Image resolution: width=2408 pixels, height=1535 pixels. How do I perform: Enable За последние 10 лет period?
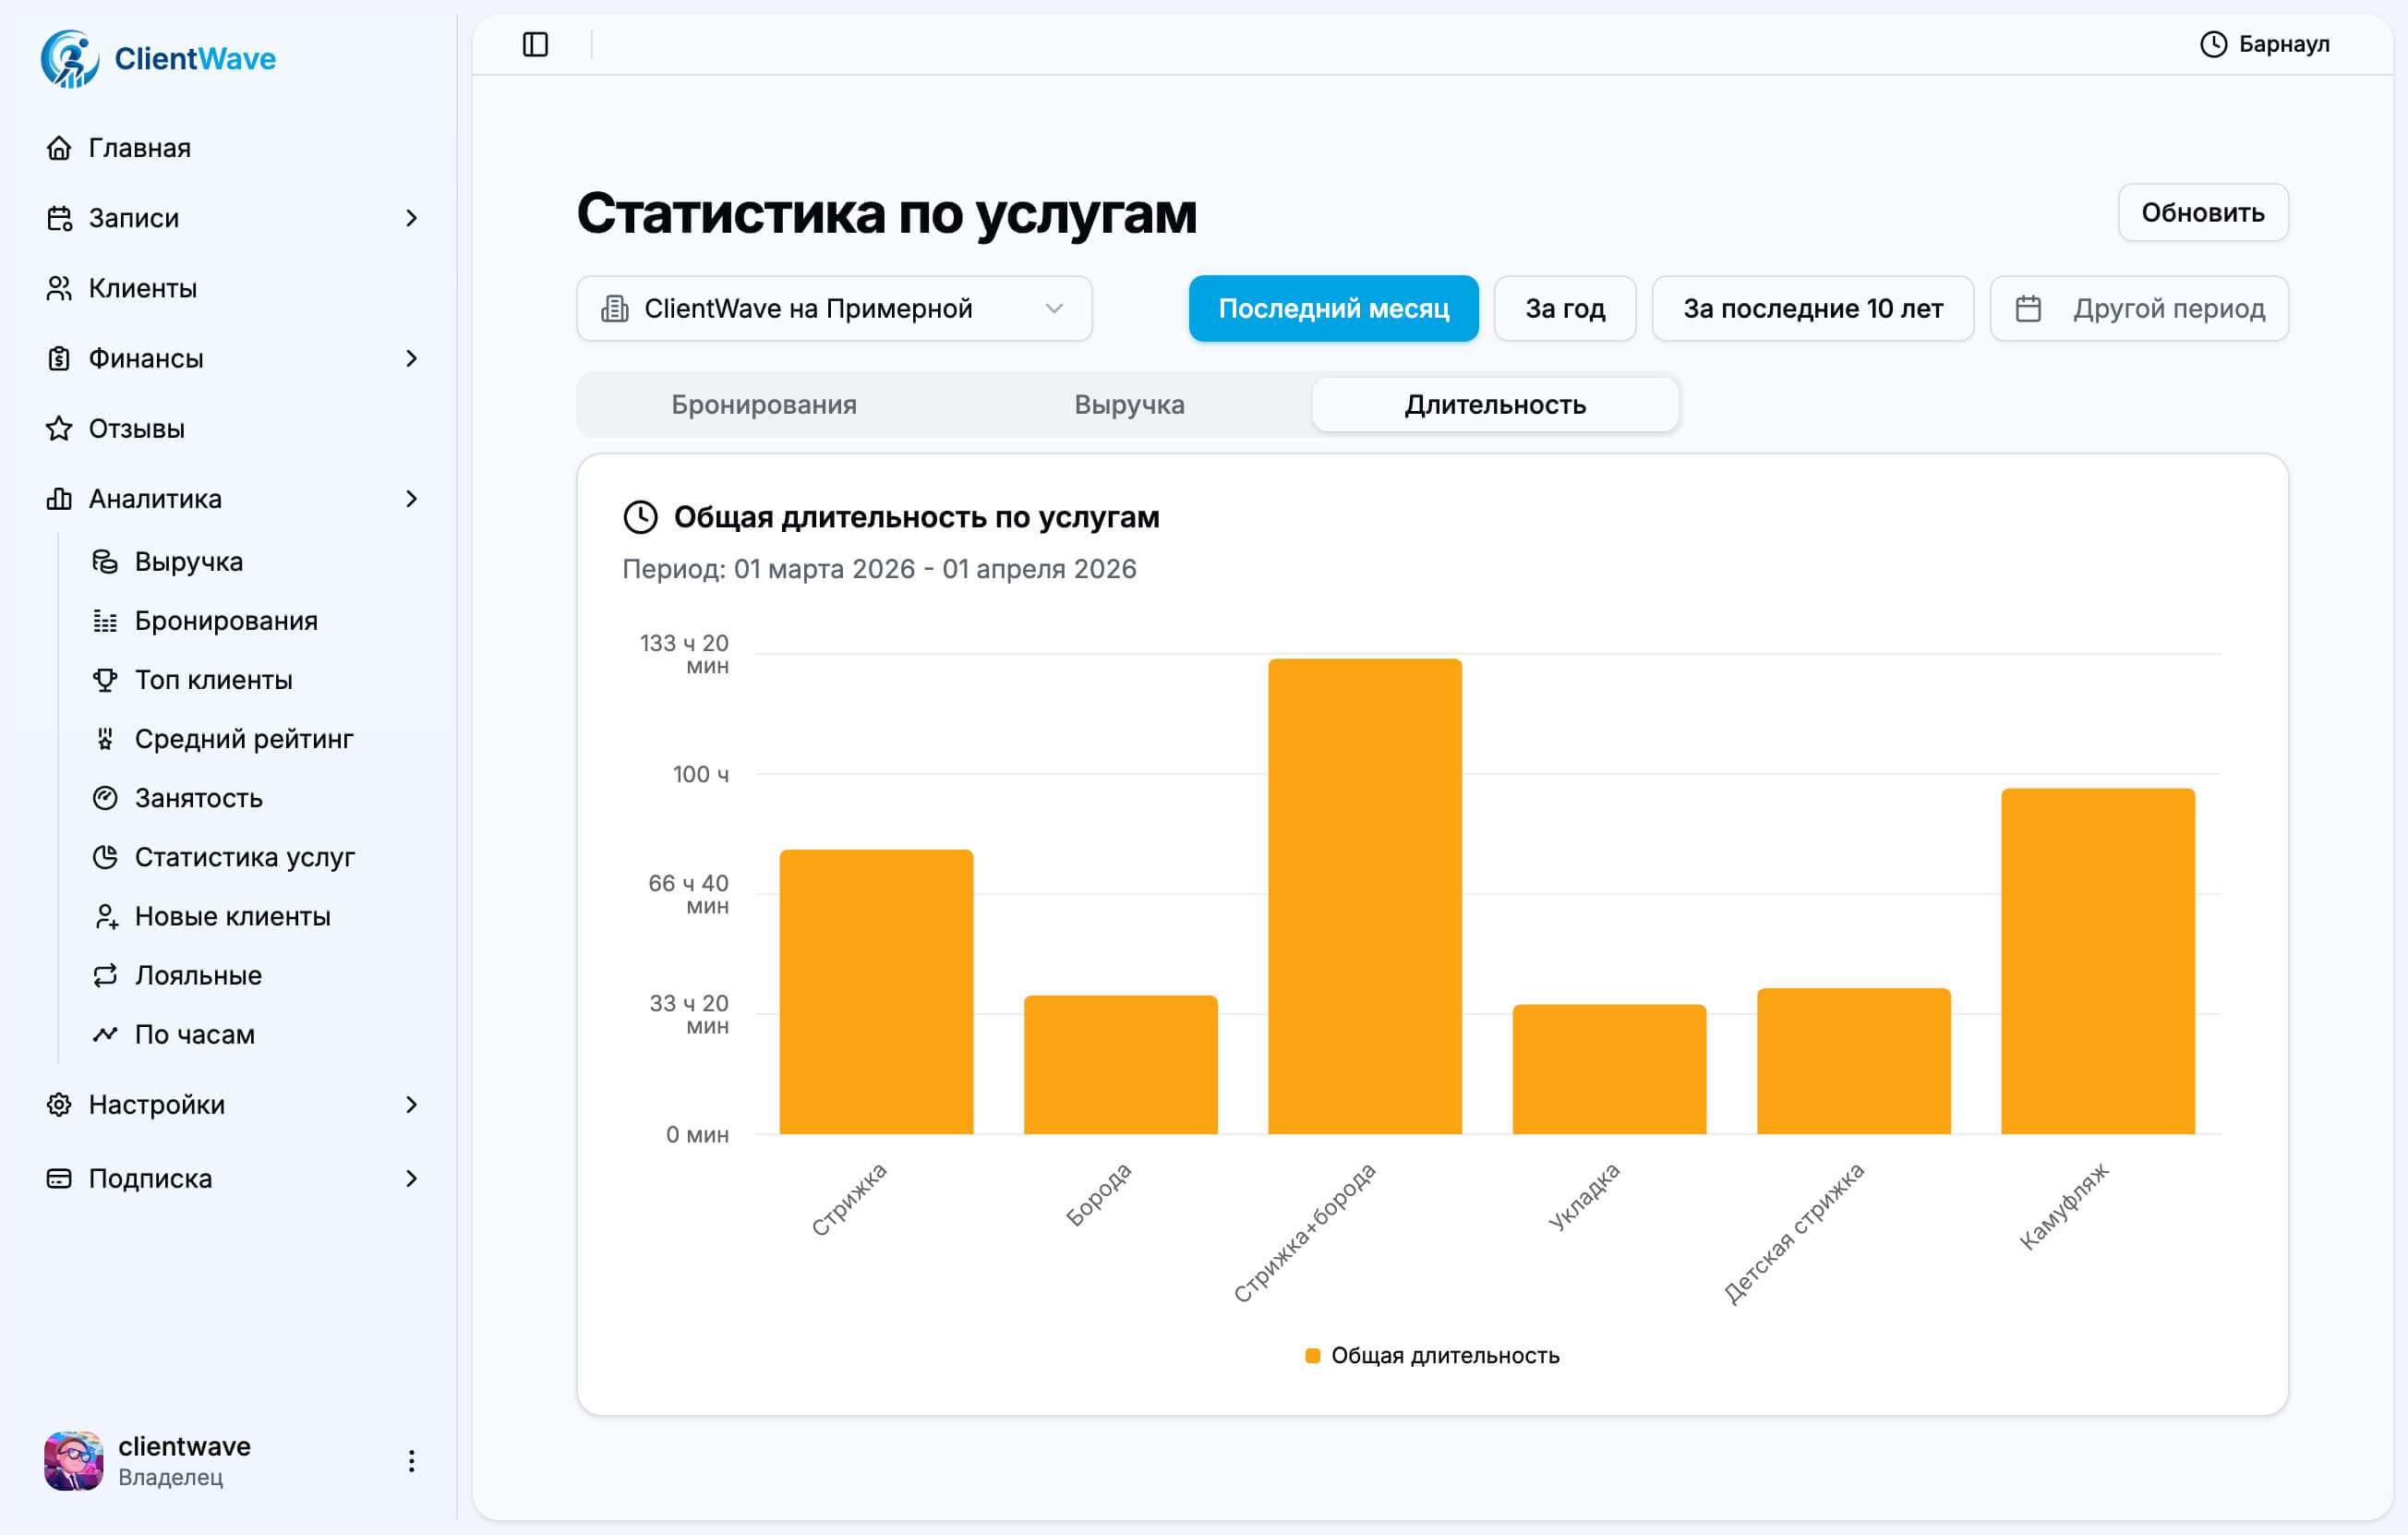[1813, 308]
